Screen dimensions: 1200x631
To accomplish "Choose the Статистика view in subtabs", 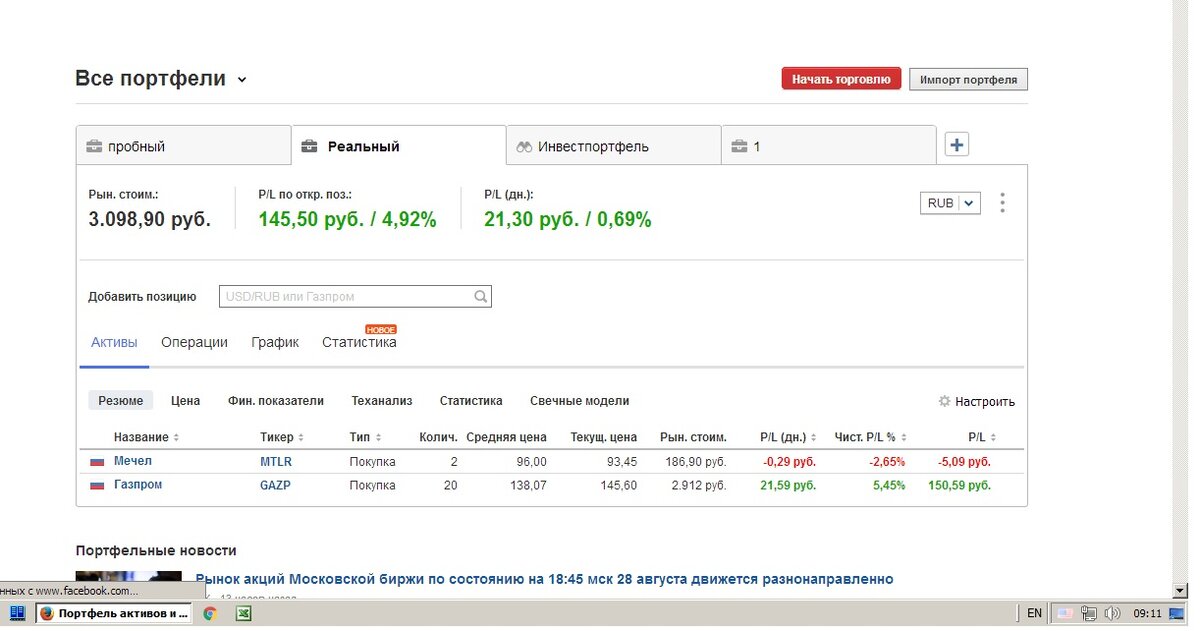I will [x=471, y=400].
